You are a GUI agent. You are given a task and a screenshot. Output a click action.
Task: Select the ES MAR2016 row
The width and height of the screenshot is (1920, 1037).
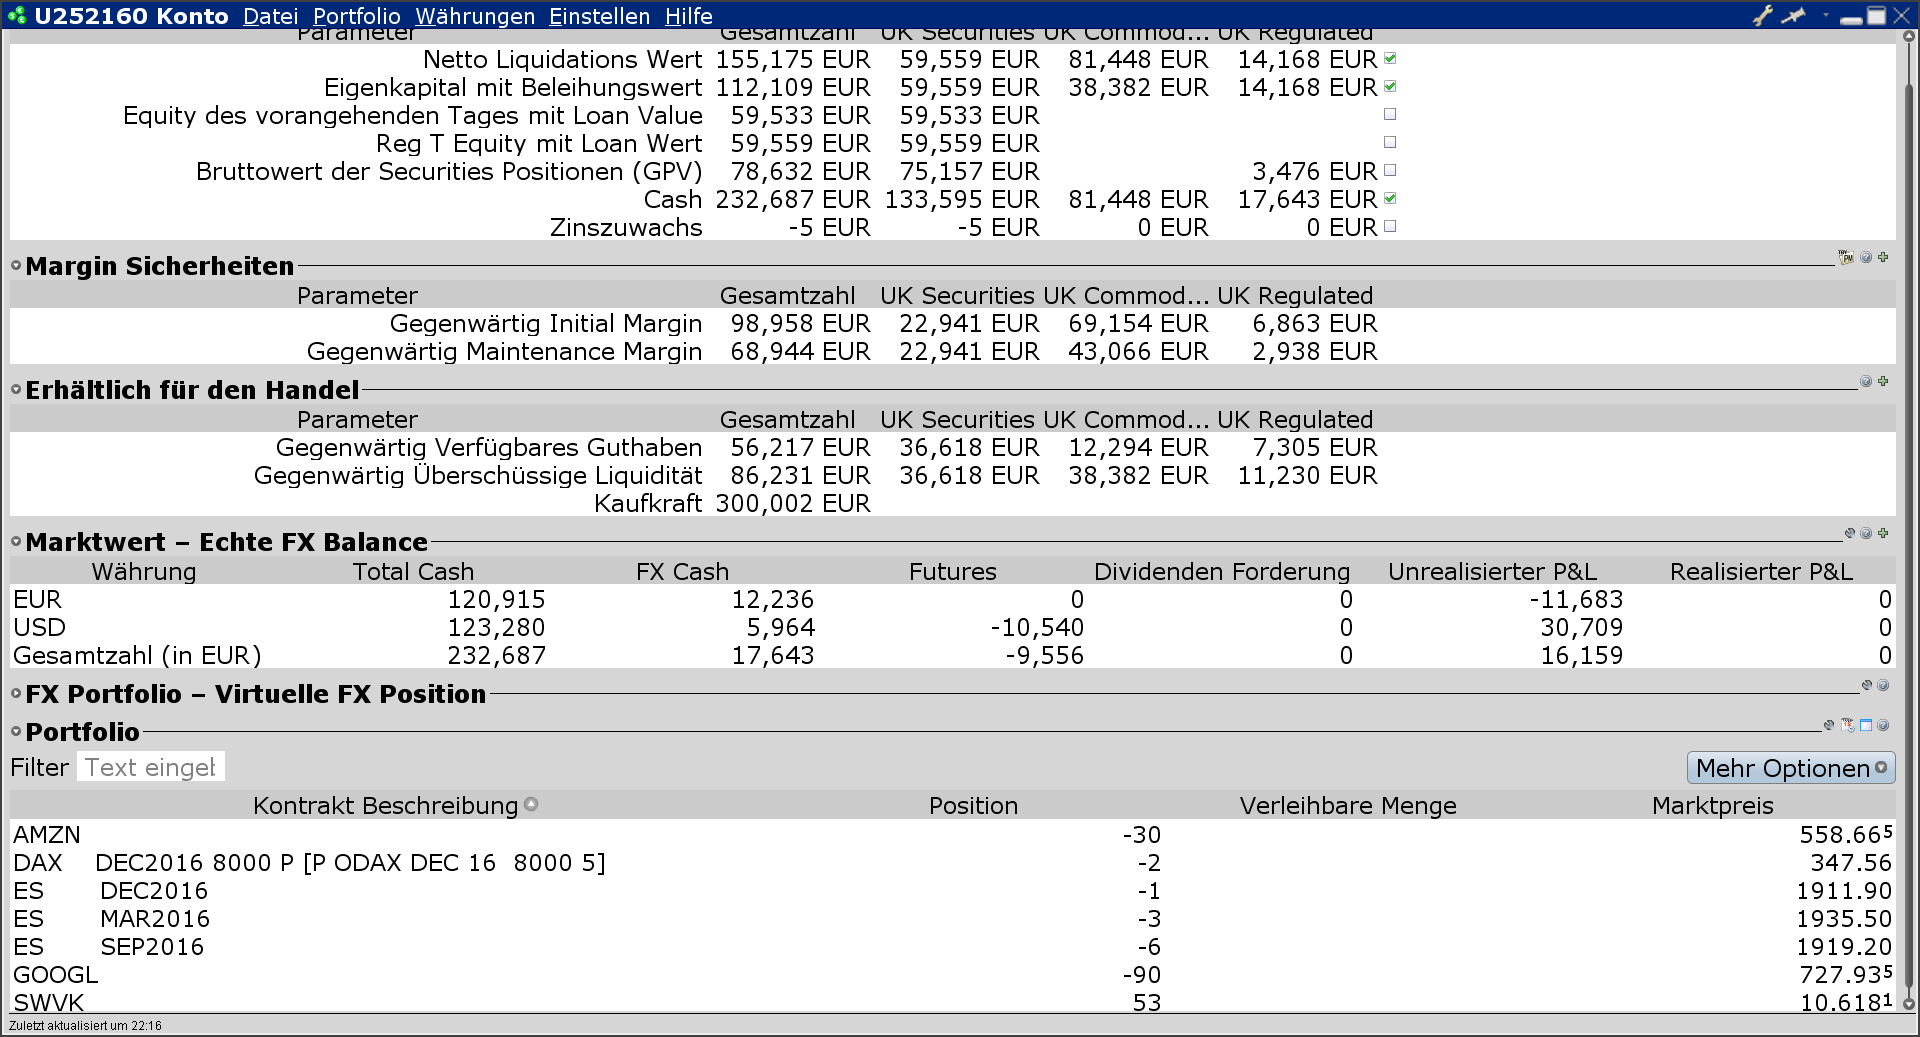click(x=953, y=918)
